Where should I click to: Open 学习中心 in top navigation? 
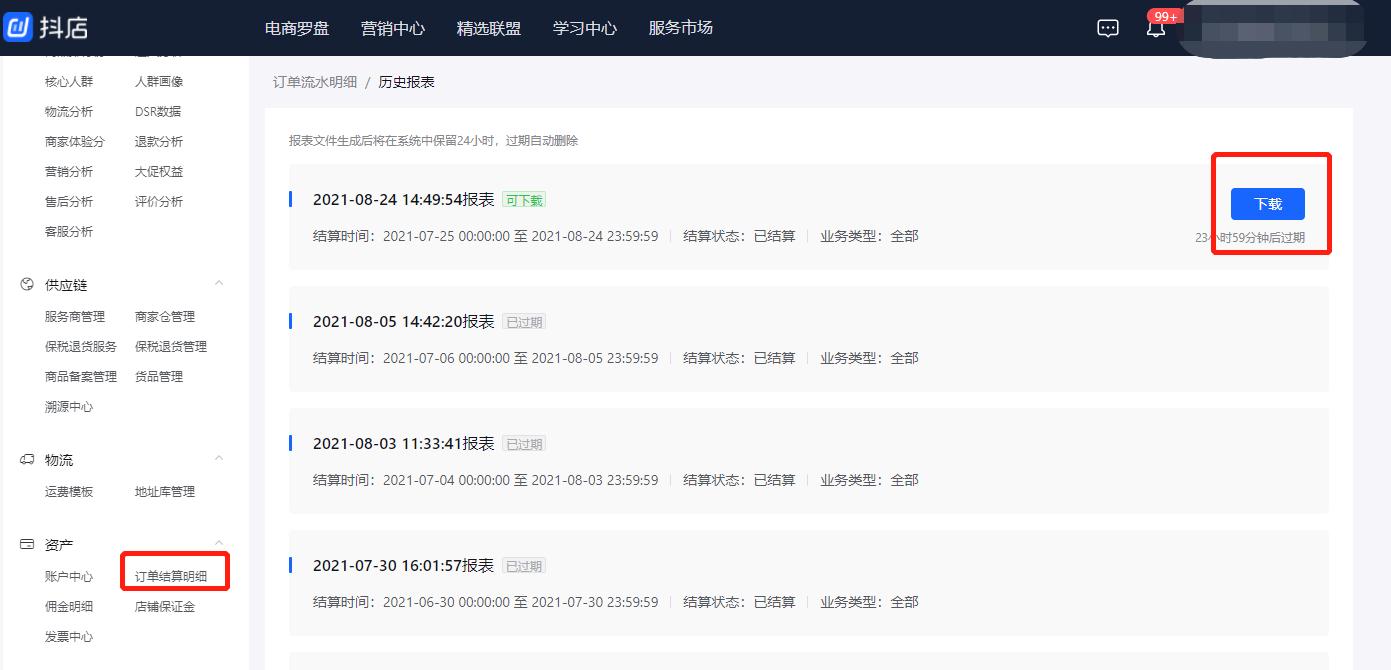click(585, 28)
